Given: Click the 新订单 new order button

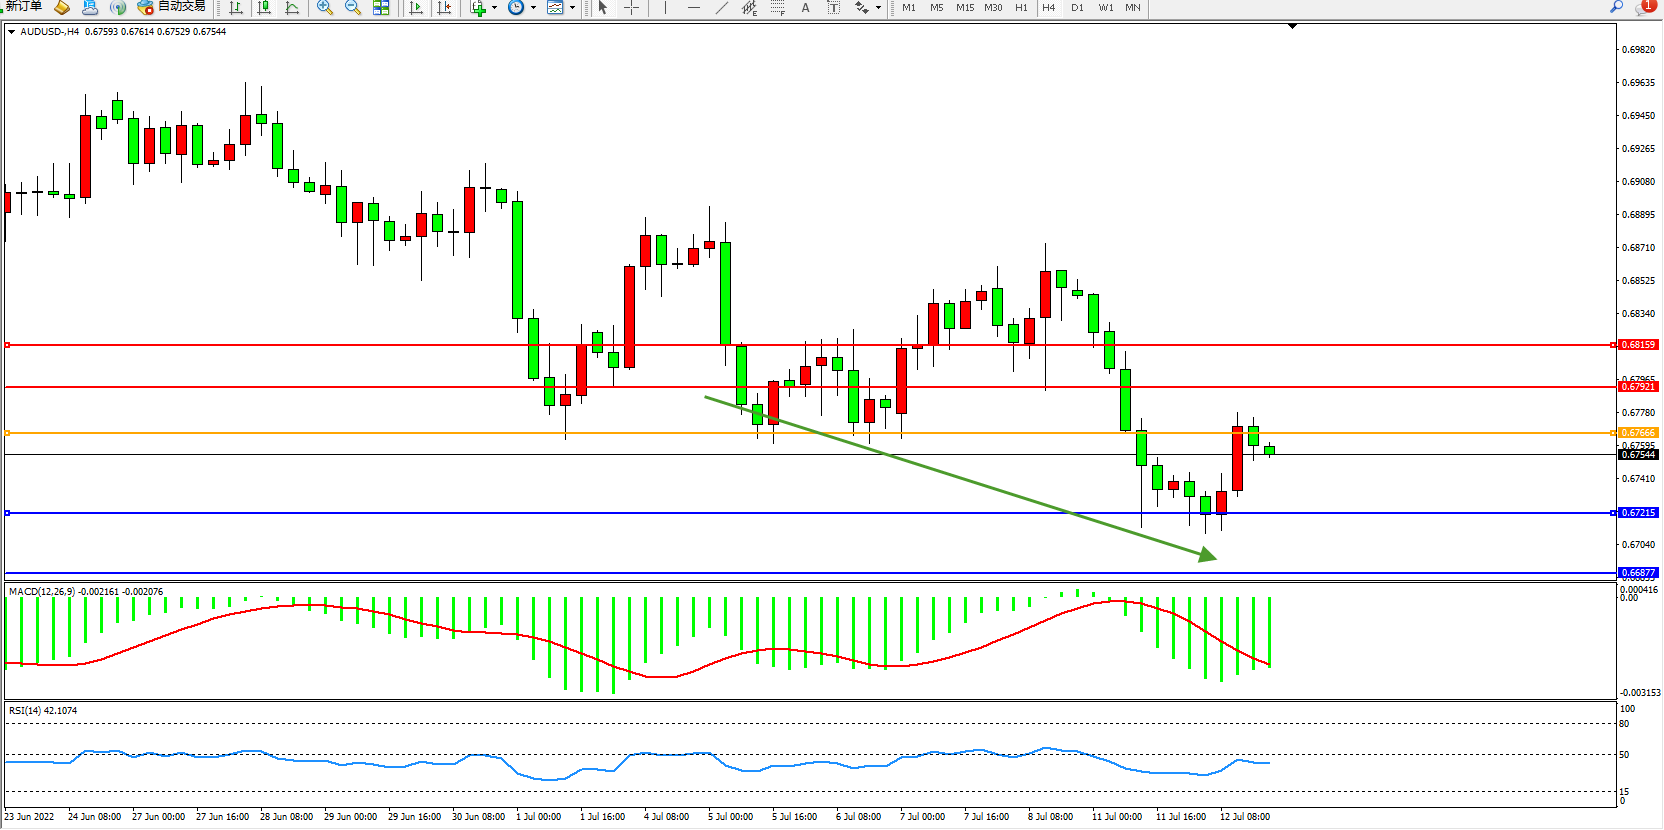Looking at the screenshot, I should coord(24,7).
